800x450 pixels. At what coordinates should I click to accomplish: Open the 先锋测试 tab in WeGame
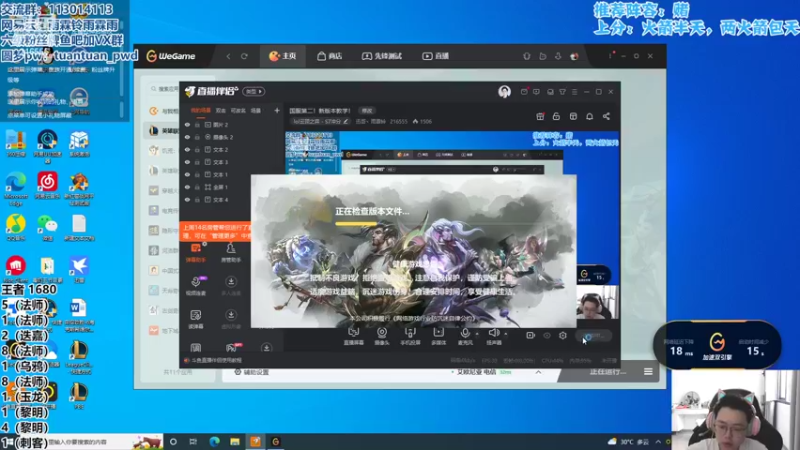tap(382, 56)
